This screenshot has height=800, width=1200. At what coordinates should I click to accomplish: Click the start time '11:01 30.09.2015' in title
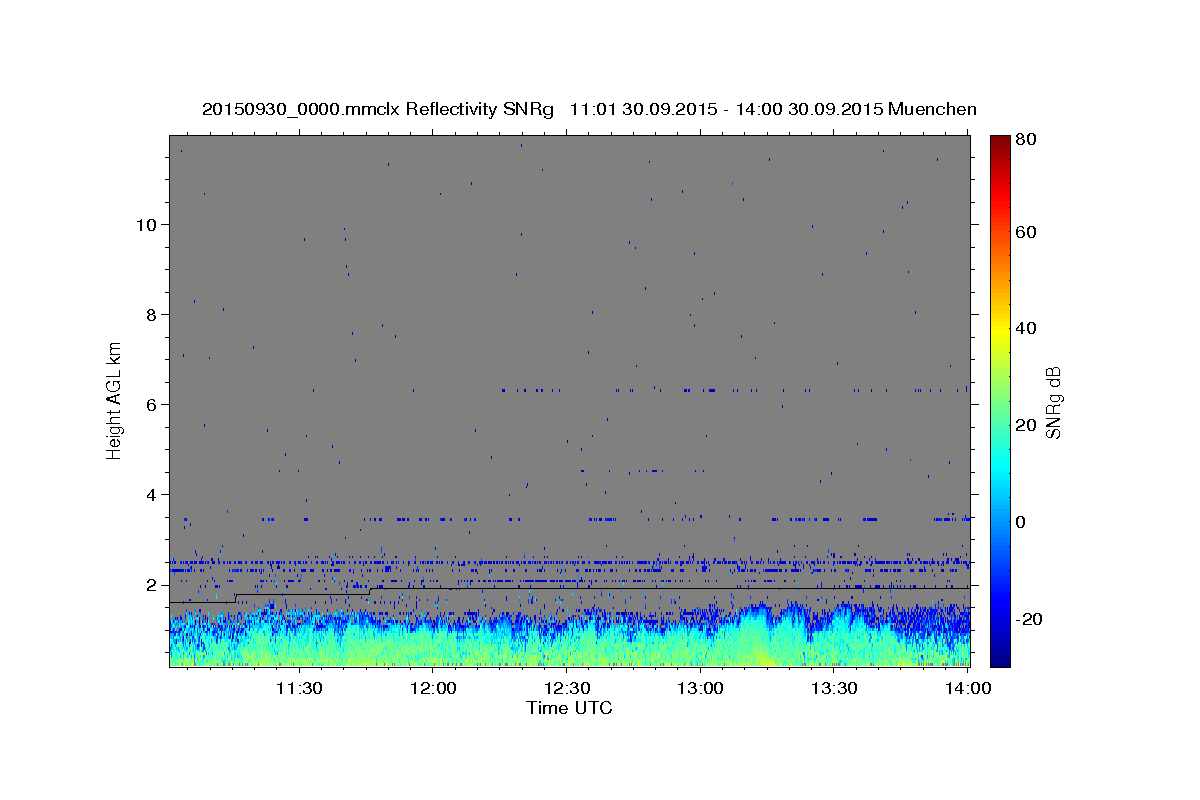[x=641, y=109]
